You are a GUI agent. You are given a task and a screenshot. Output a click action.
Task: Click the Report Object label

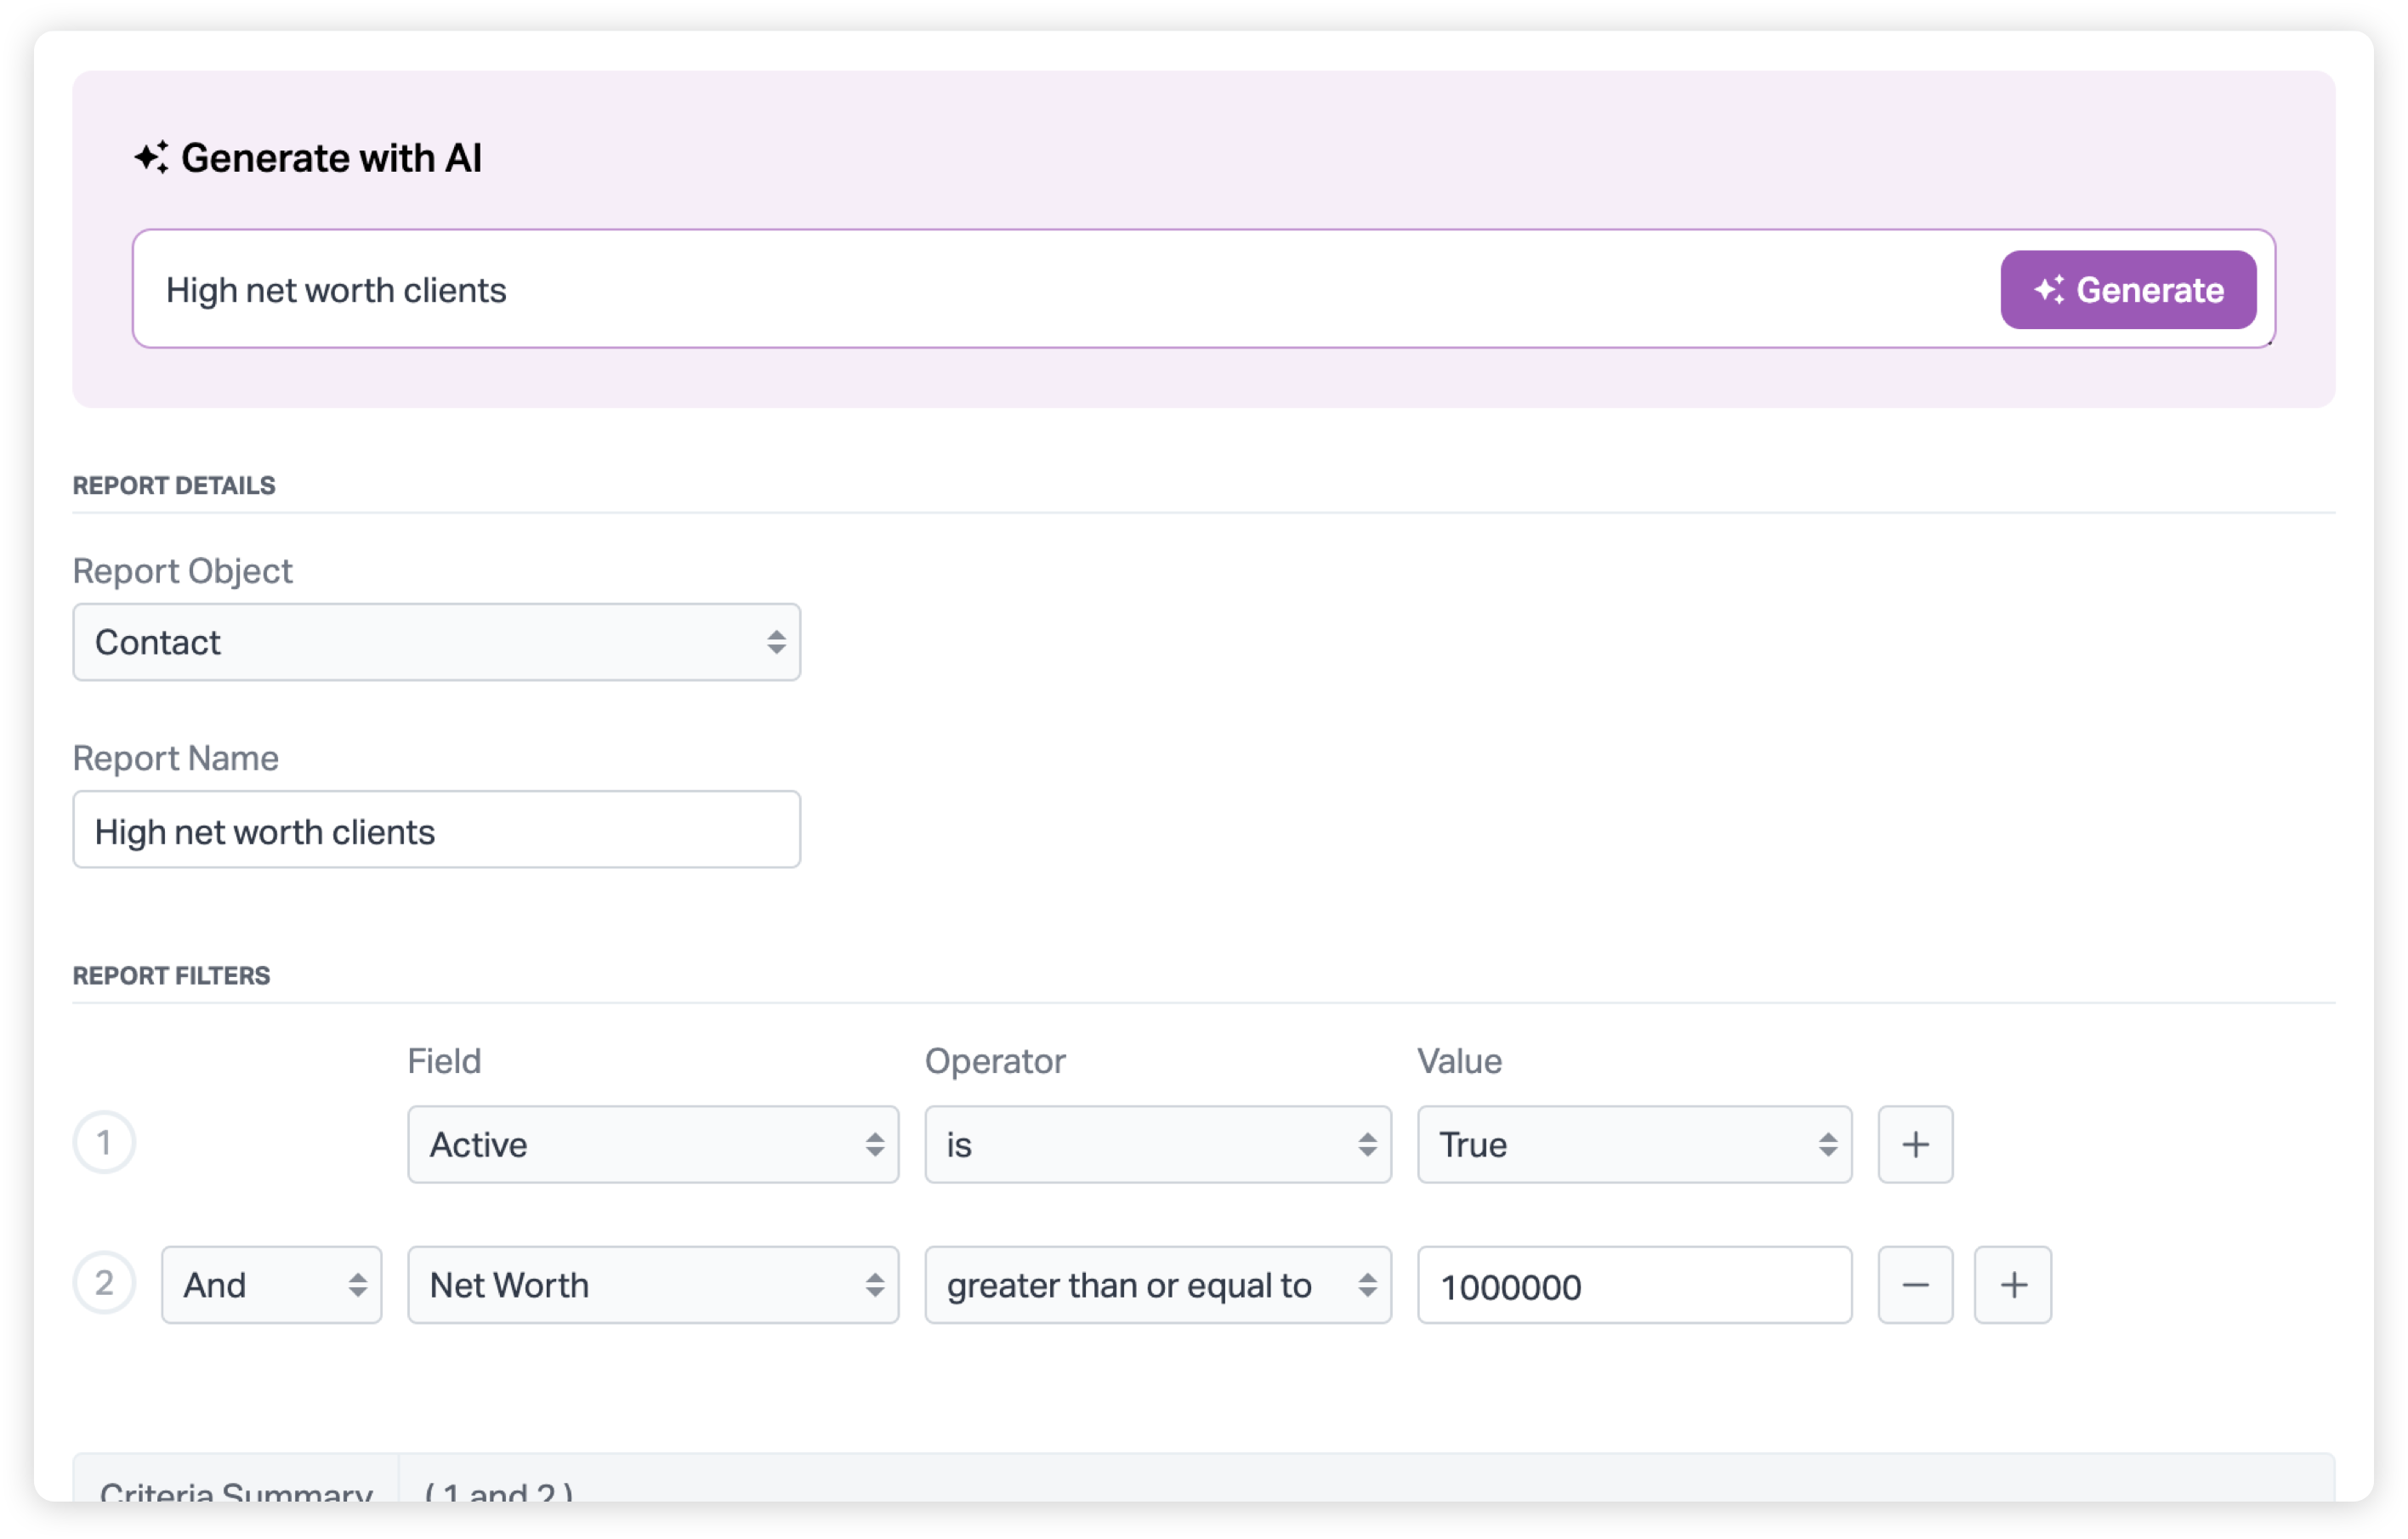[183, 571]
